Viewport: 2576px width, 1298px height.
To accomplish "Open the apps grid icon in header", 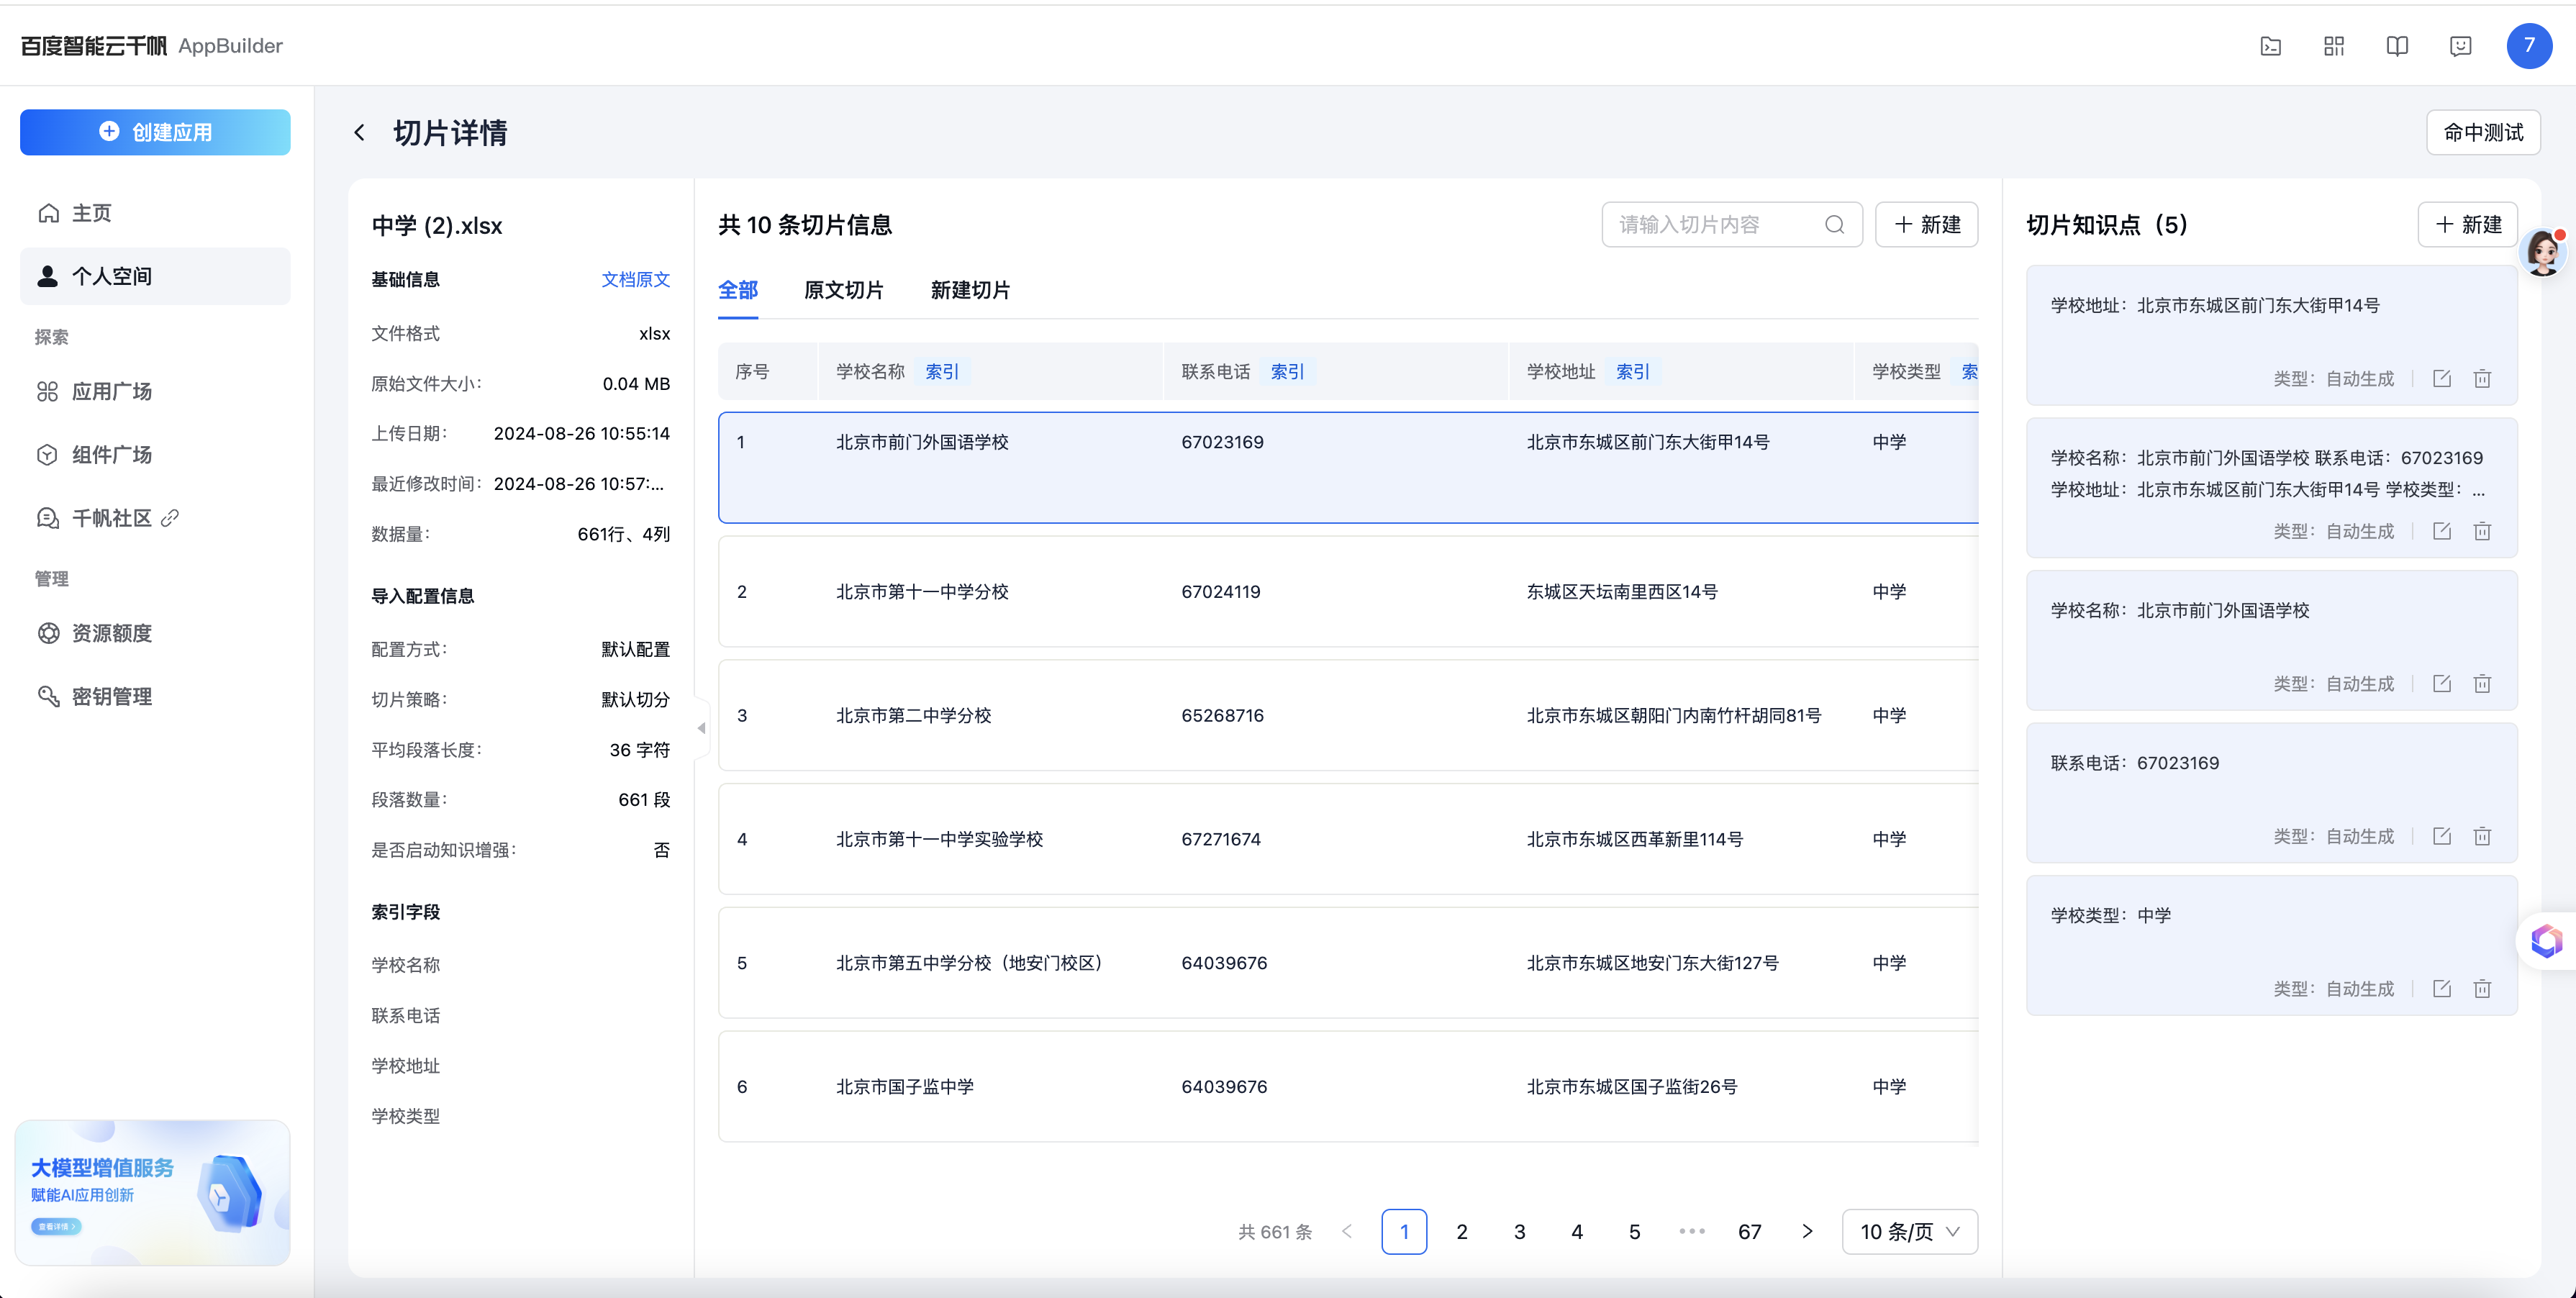I will (x=2334, y=46).
